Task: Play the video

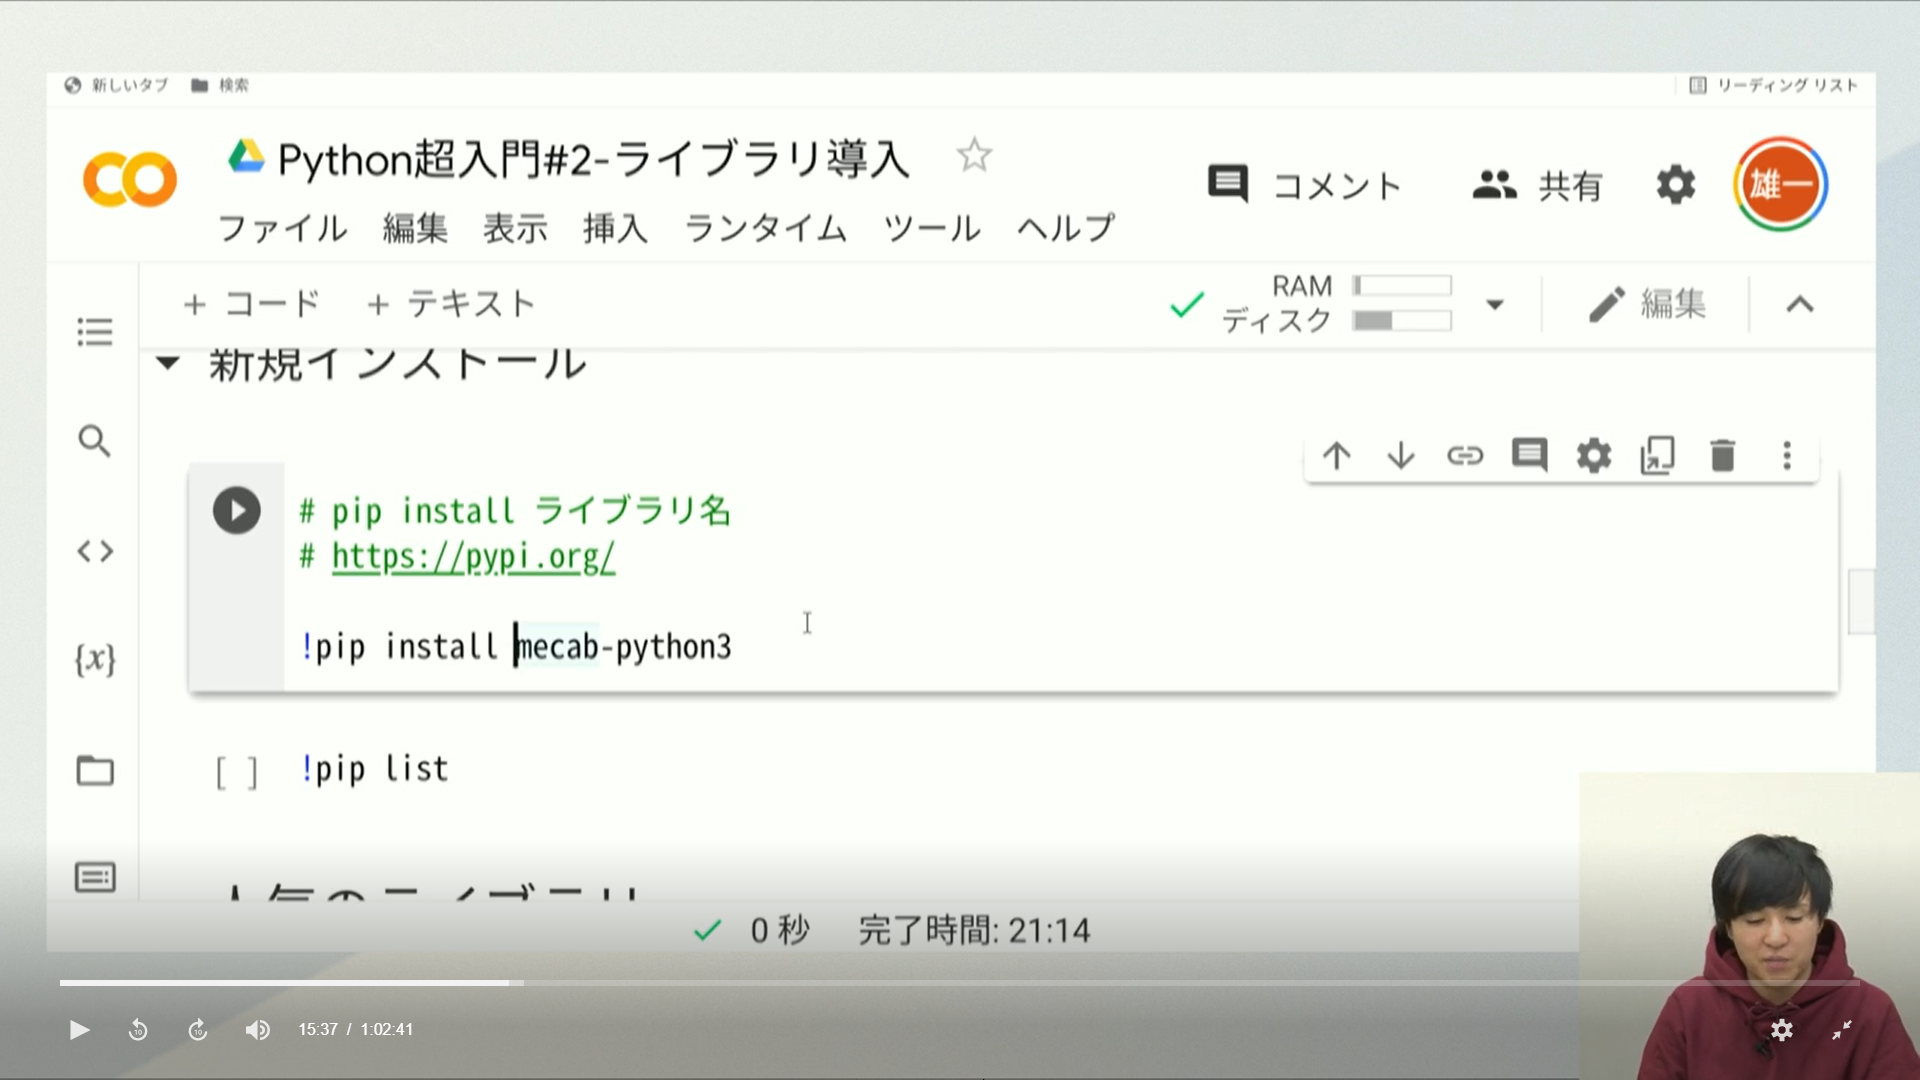Action: (x=79, y=1029)
